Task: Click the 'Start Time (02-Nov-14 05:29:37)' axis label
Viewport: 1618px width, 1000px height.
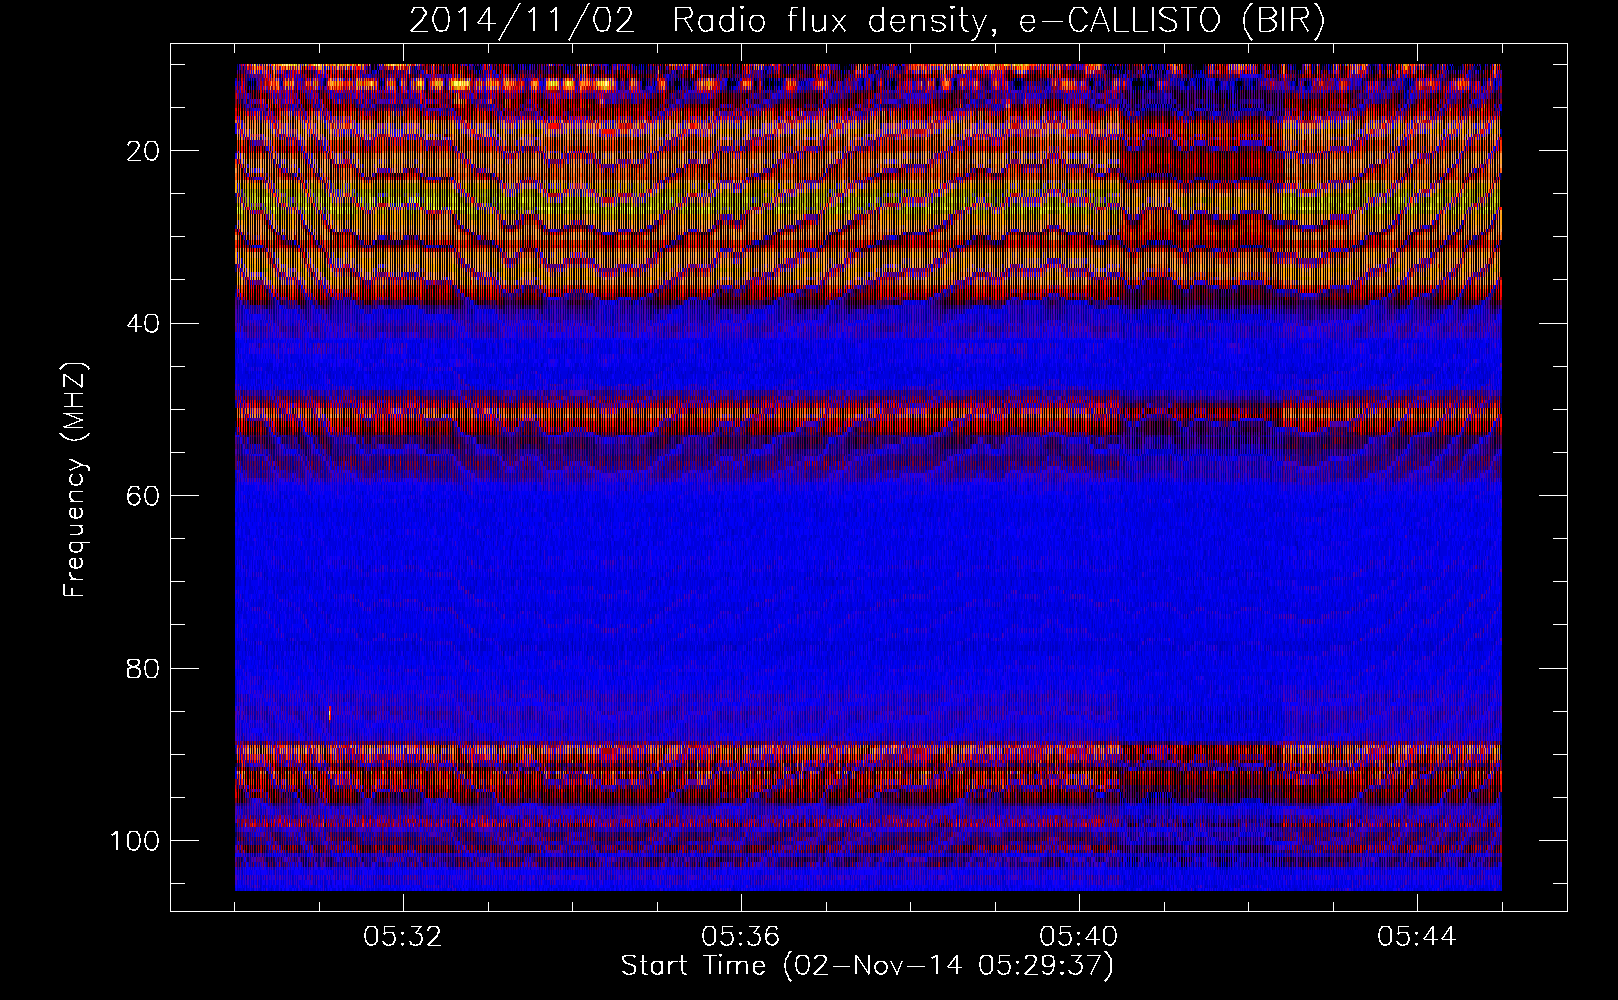Action: tap(867, 966)
